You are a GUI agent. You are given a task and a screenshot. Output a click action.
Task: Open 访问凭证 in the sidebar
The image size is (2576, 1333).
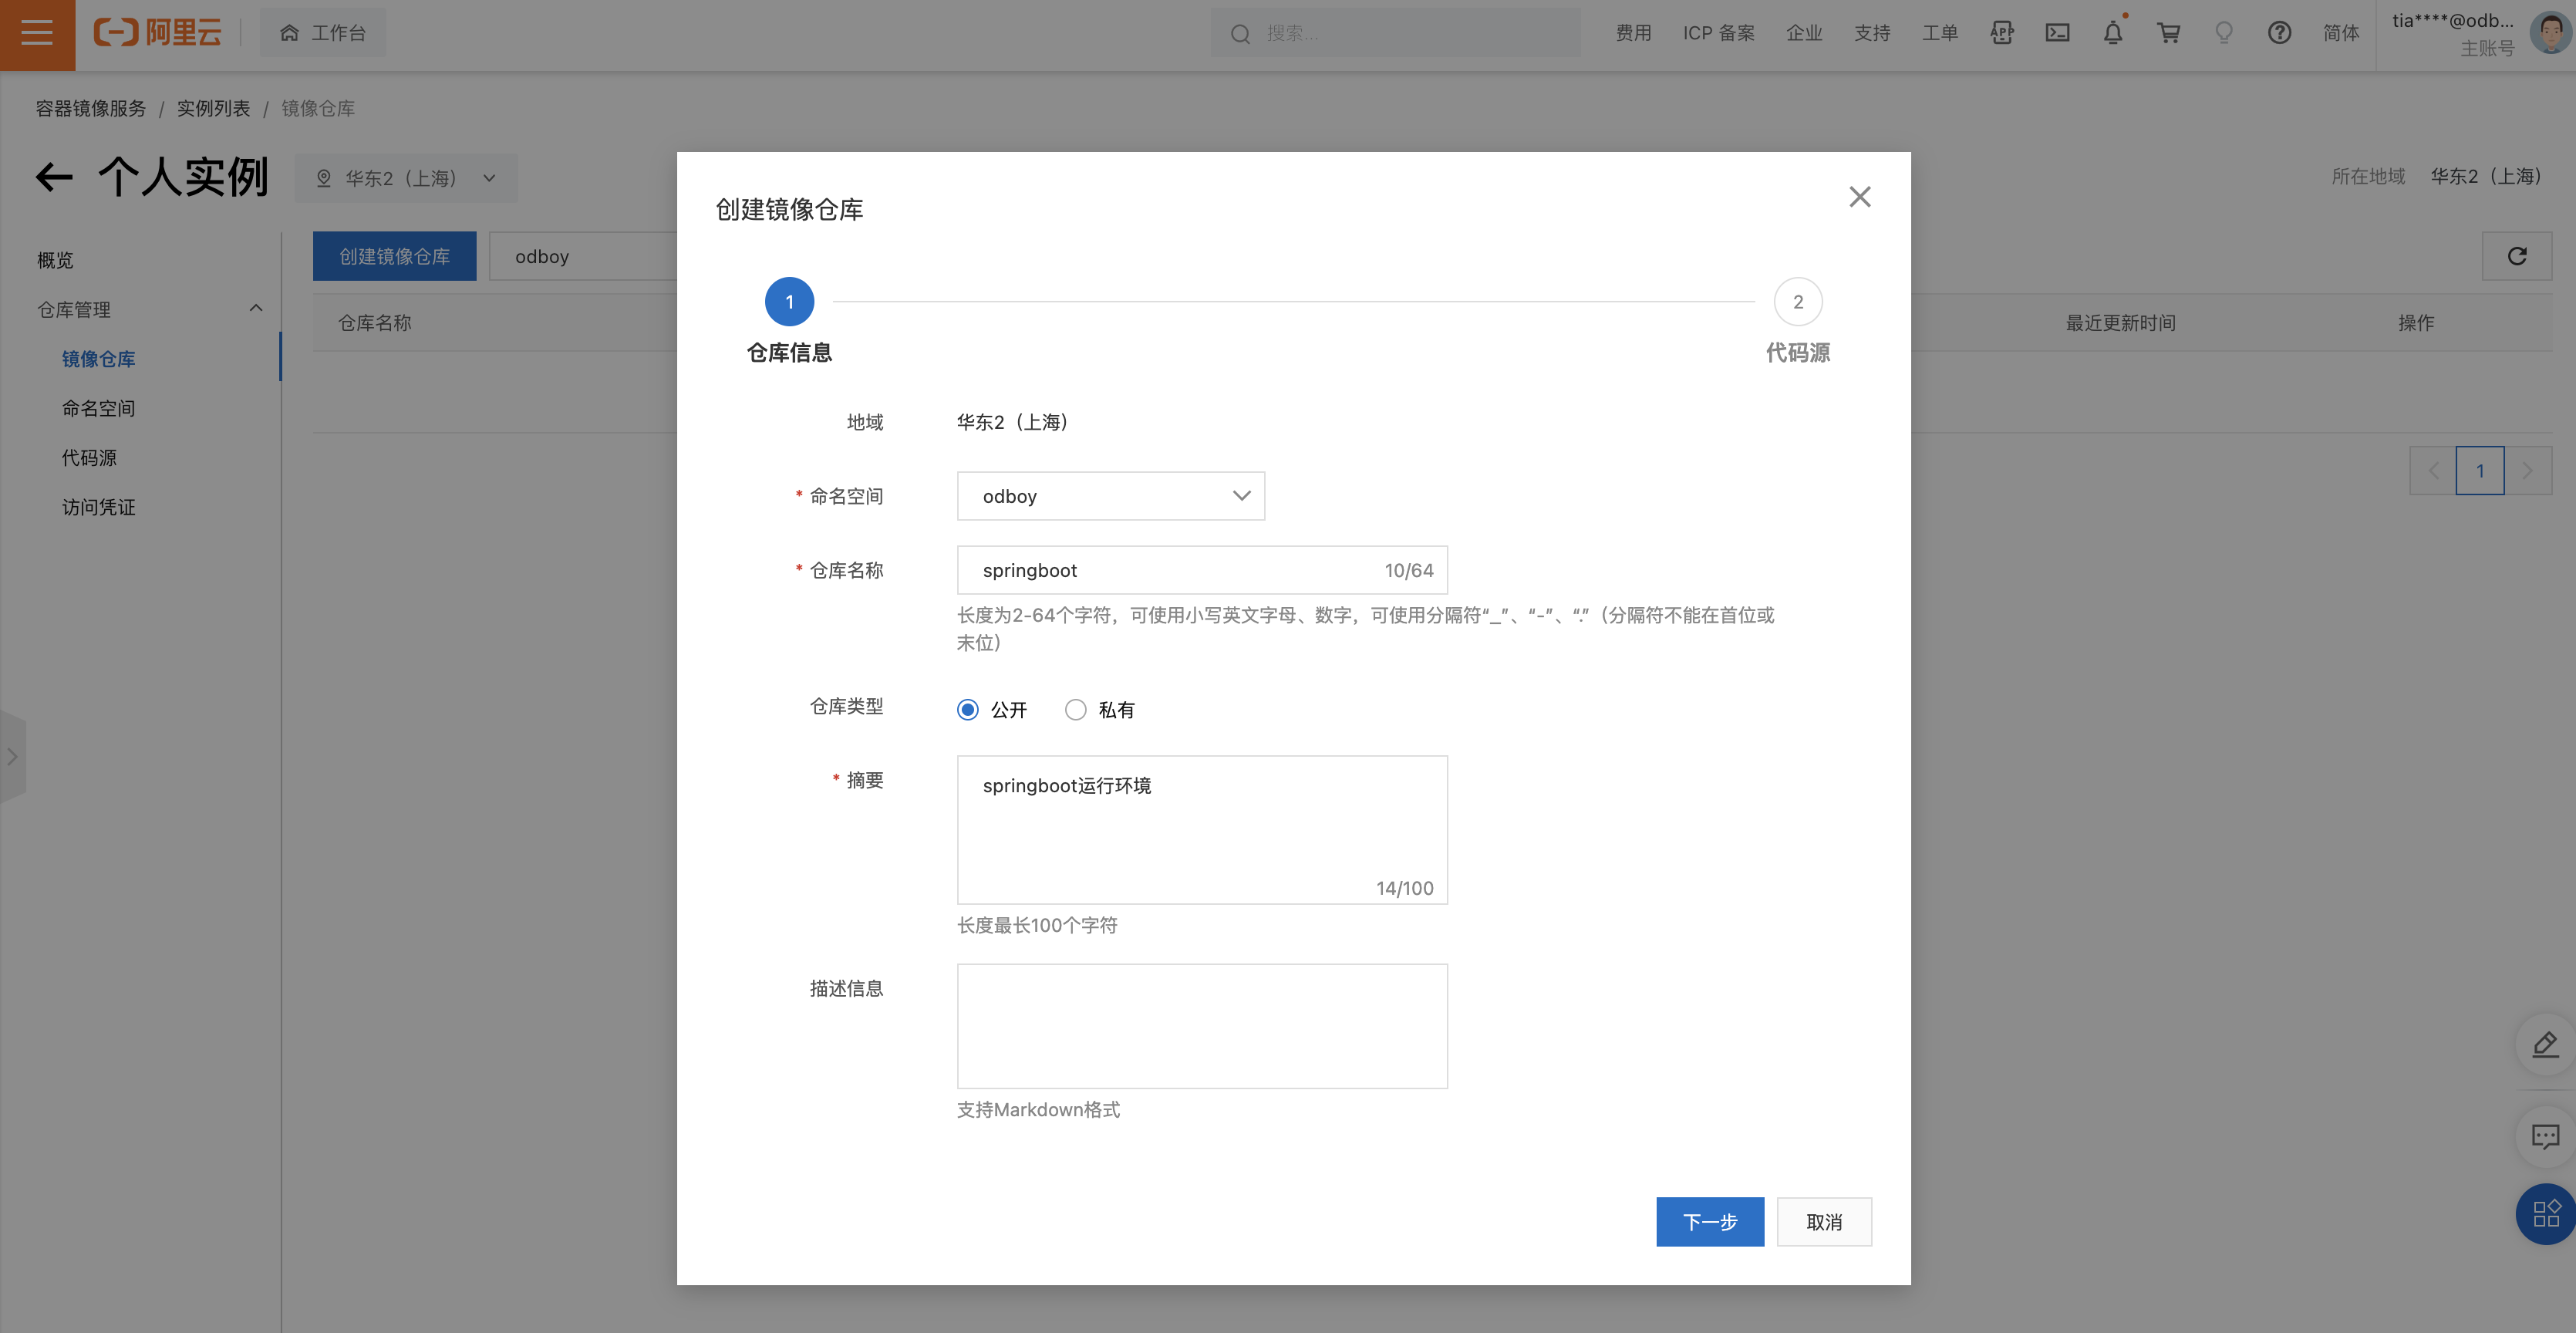98,507
